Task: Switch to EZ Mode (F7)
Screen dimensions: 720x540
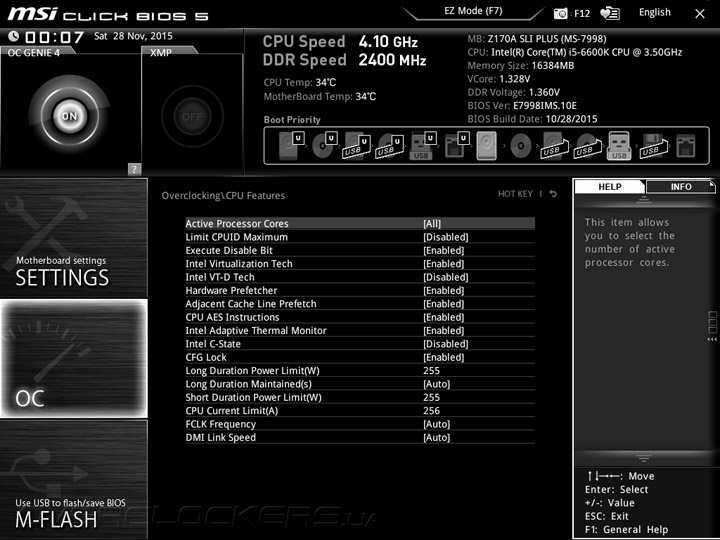Action: [473, 11]
